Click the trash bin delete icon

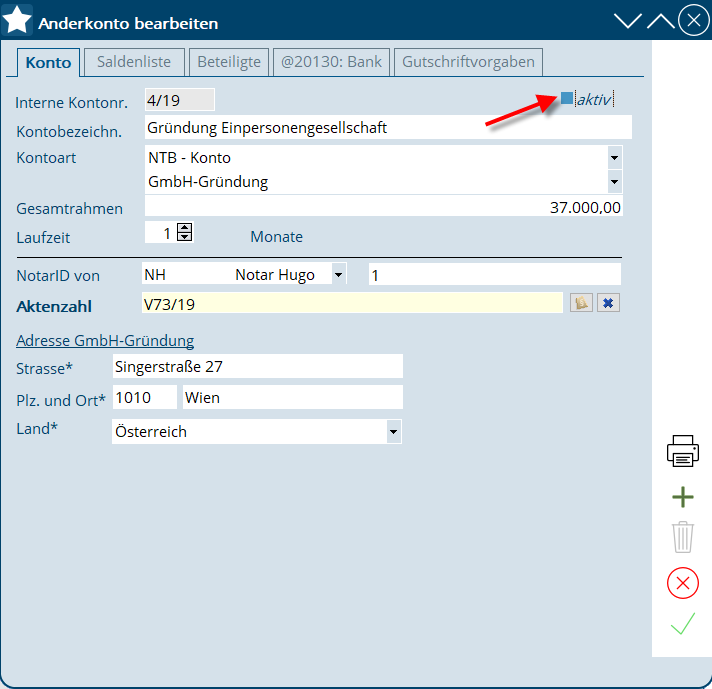pyautogui.click(x=682, y=537)
